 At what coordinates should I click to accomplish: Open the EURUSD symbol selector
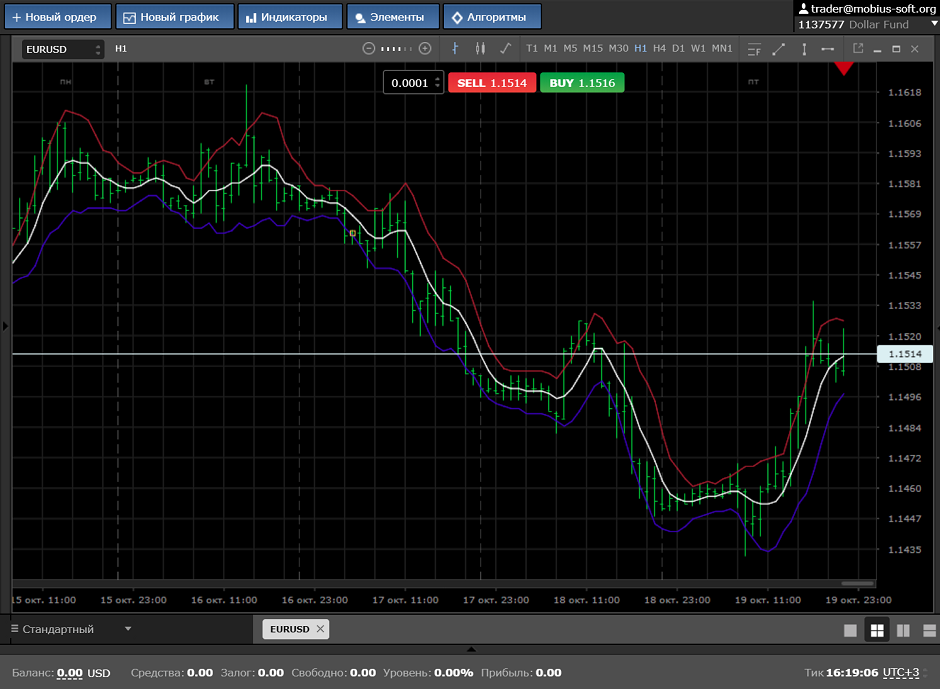63,49
